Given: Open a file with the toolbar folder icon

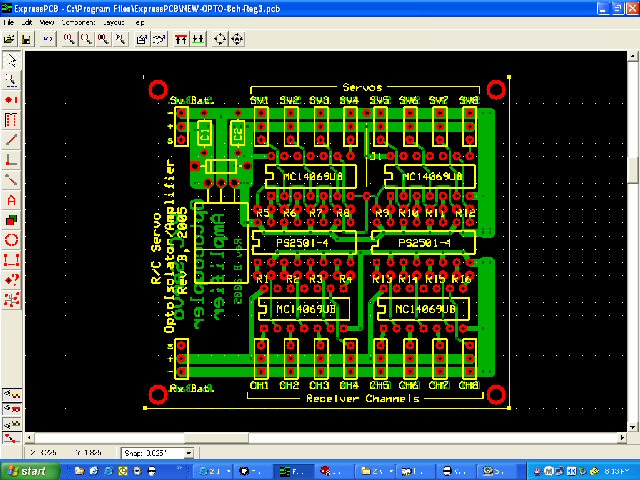Looking at the screenshot, I should click(x=9, y=39).
